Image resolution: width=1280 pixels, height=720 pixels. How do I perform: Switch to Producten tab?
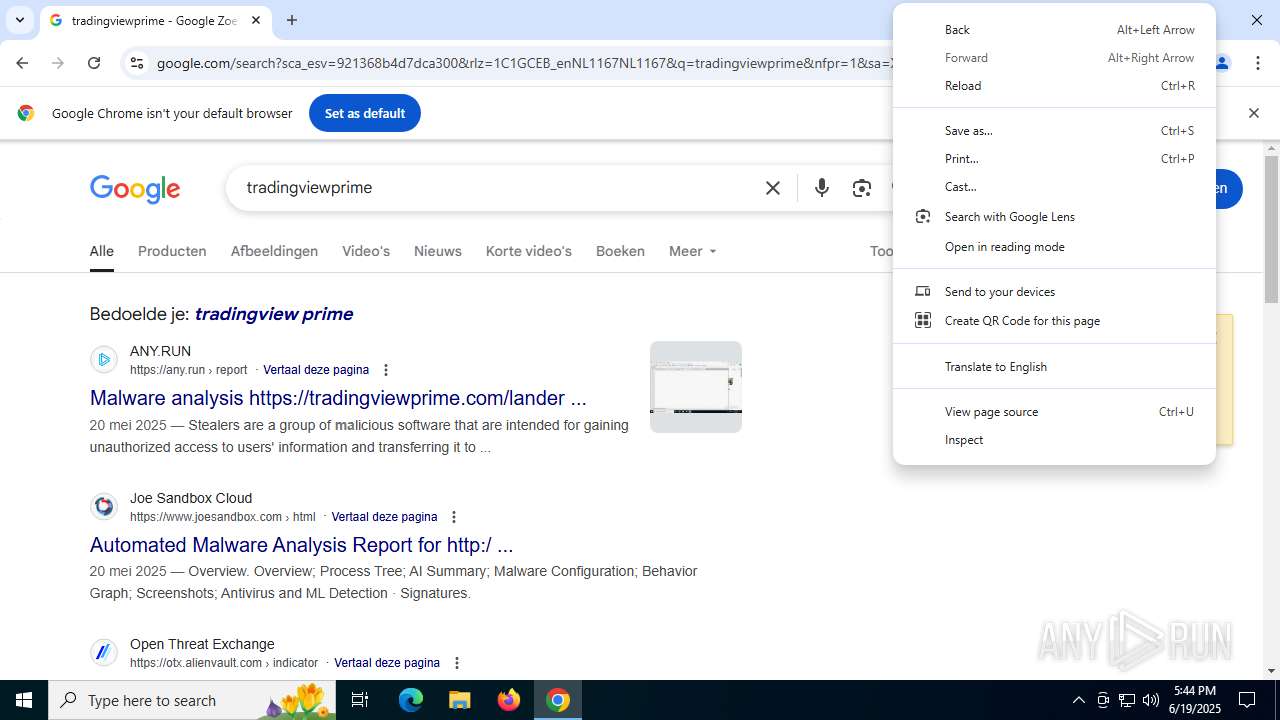[x=172, y=251]
